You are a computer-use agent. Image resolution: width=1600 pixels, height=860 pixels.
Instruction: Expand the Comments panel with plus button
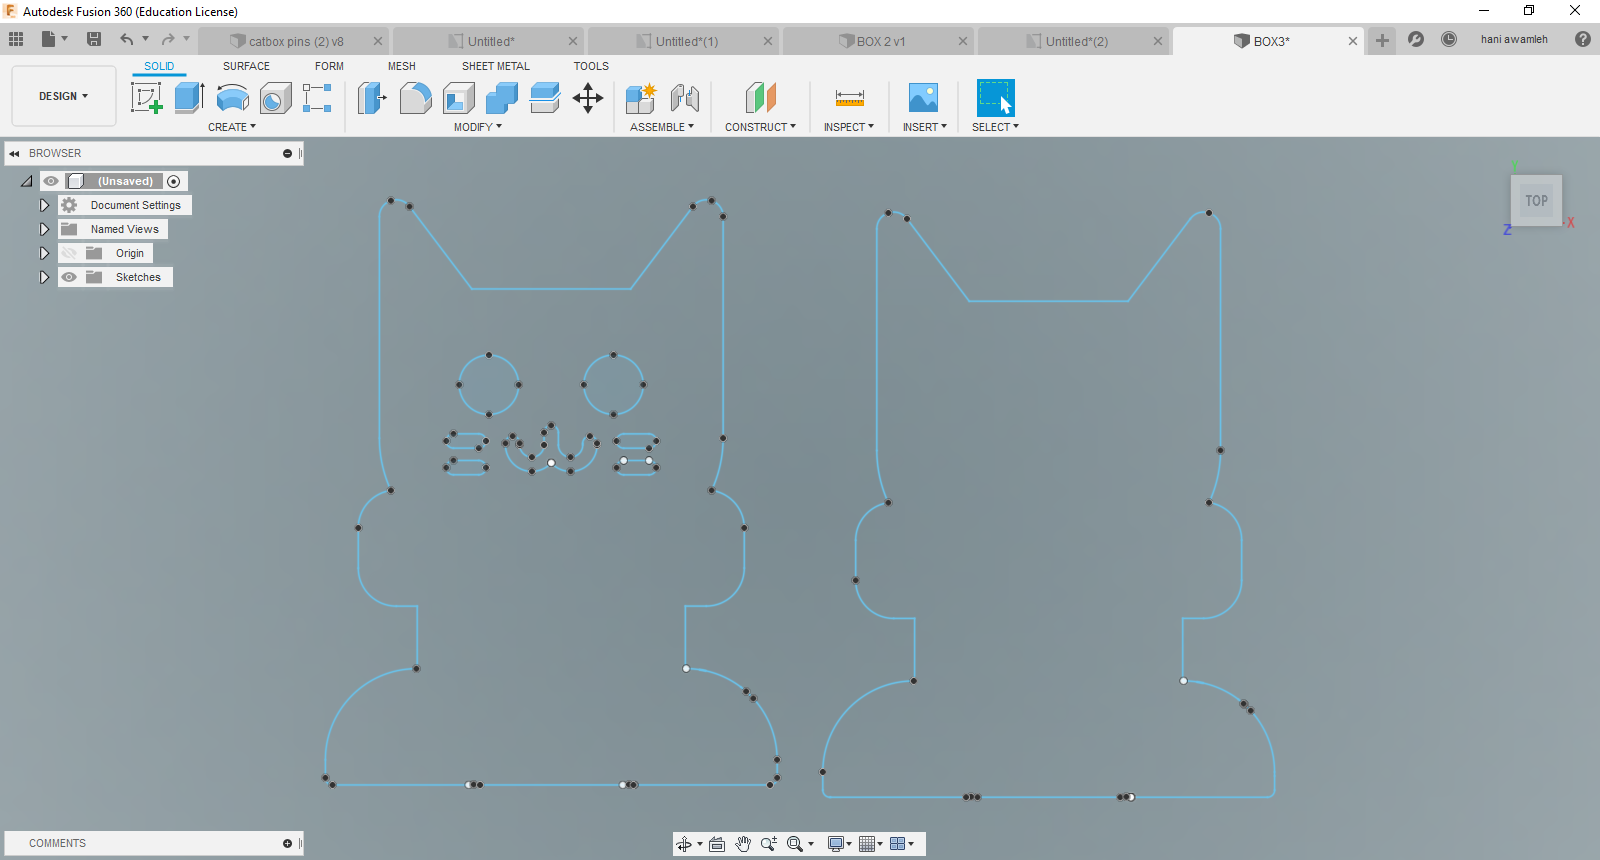(x=287, y=843)
